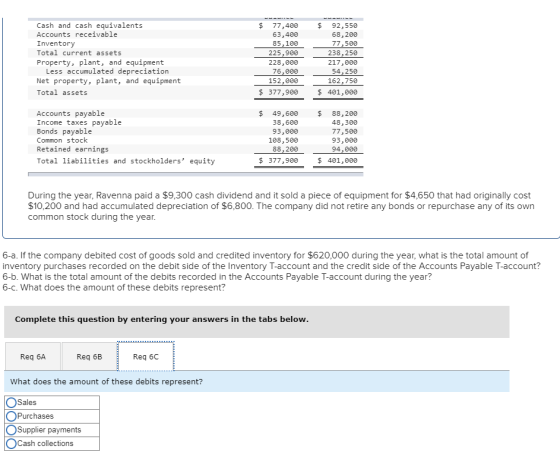Click the '6-b. What is the total amount' question line
This screenshot has width=560, height=452.
pyautogui.click(x=217, y=277)
